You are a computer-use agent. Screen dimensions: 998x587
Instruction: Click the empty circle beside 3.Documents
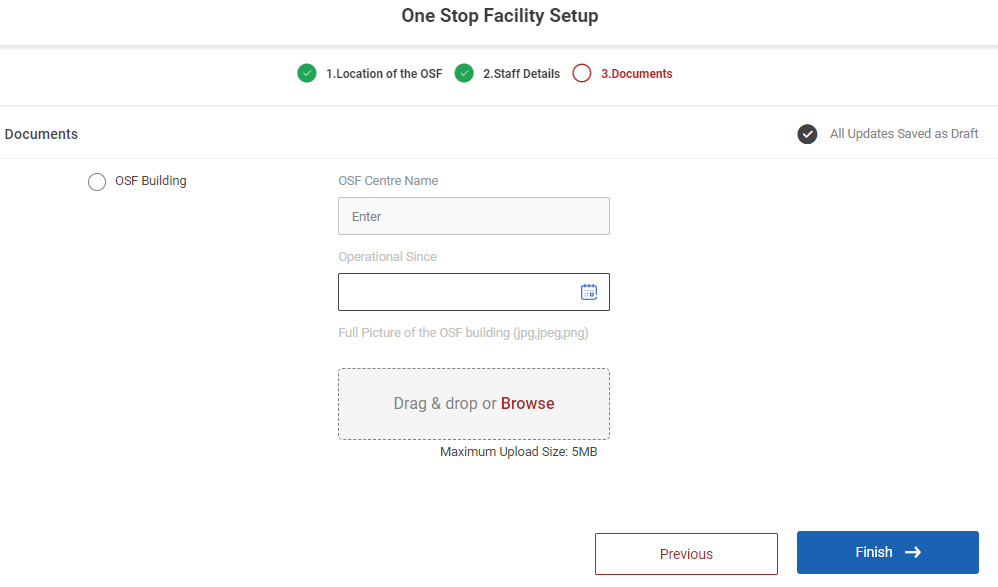click(x=582, y=73)
